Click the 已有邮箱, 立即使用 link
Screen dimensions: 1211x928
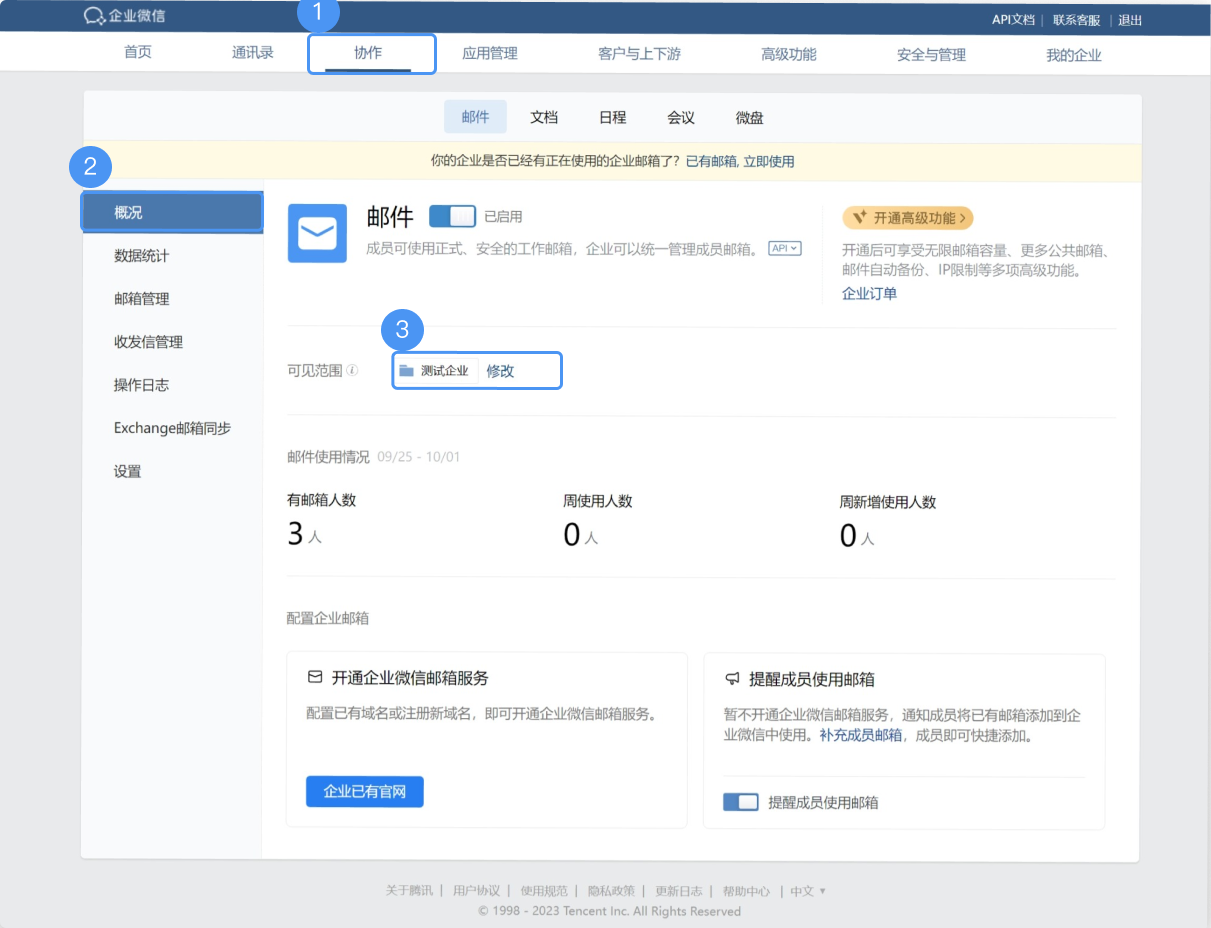coord(740,161)
